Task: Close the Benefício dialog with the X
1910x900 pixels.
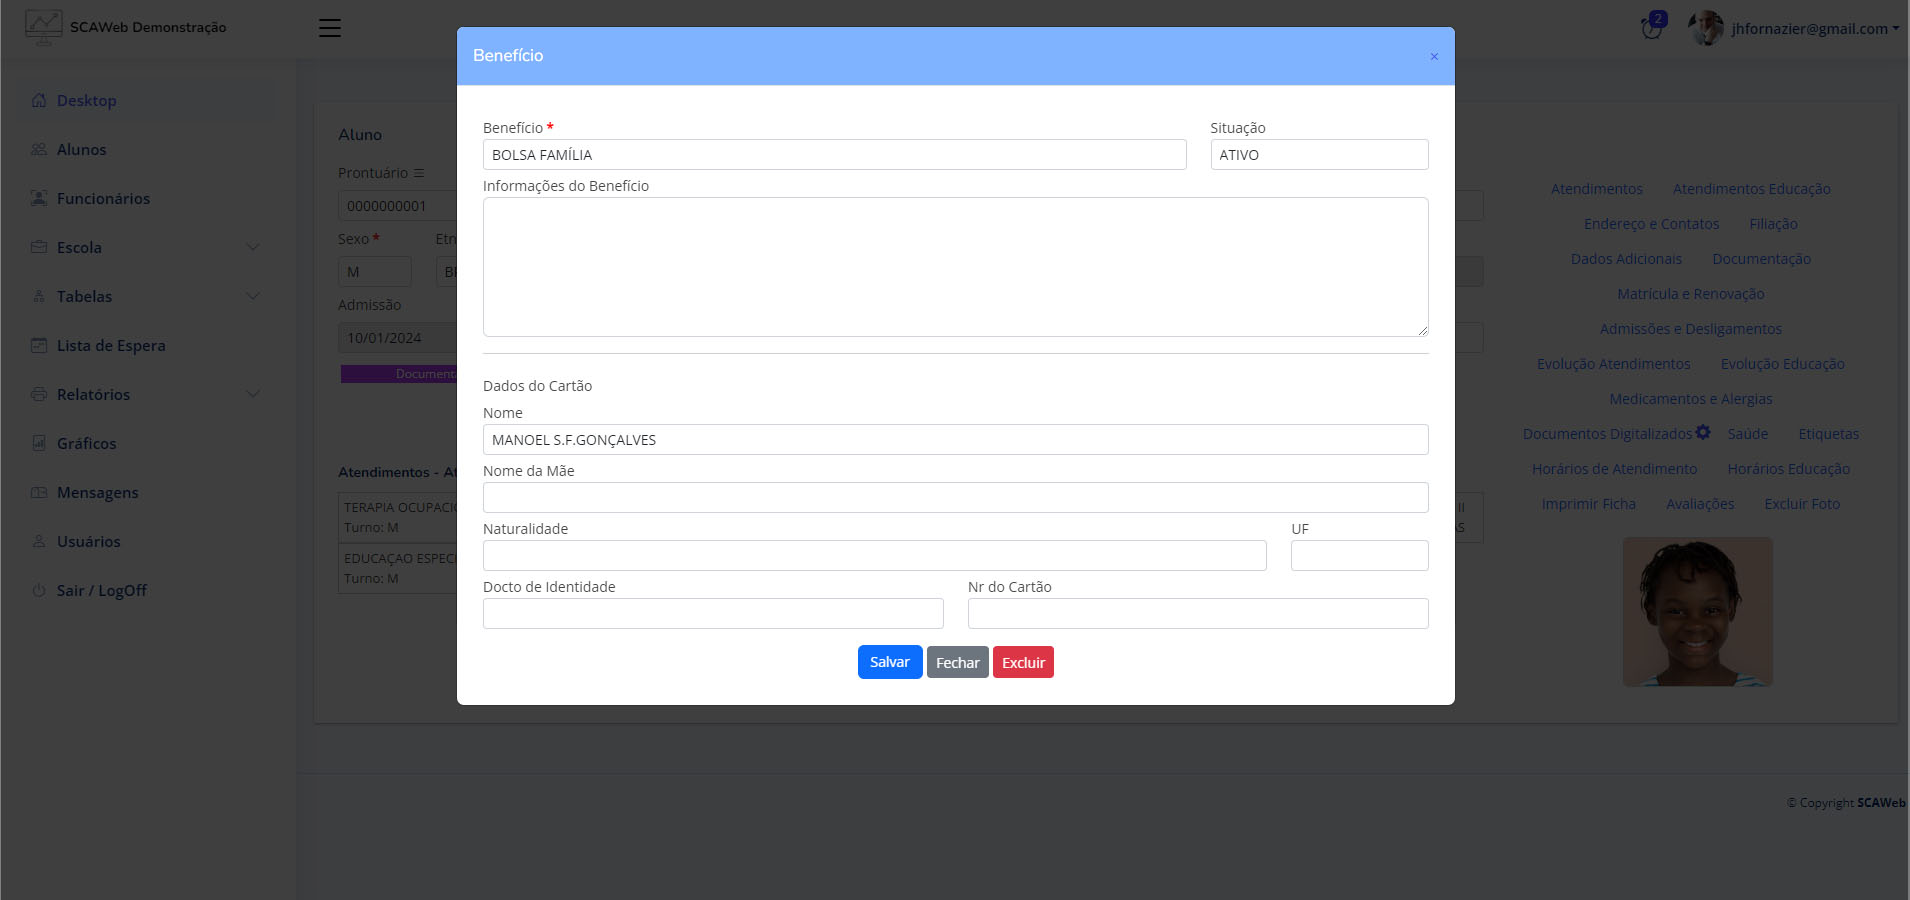Action: tap(1434, 57)
